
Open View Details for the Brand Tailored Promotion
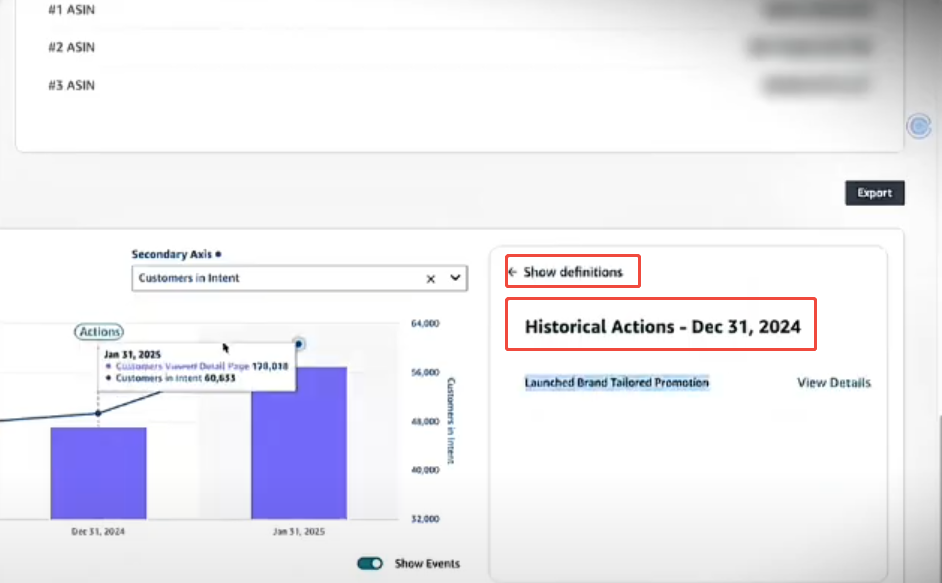[833, 383]
